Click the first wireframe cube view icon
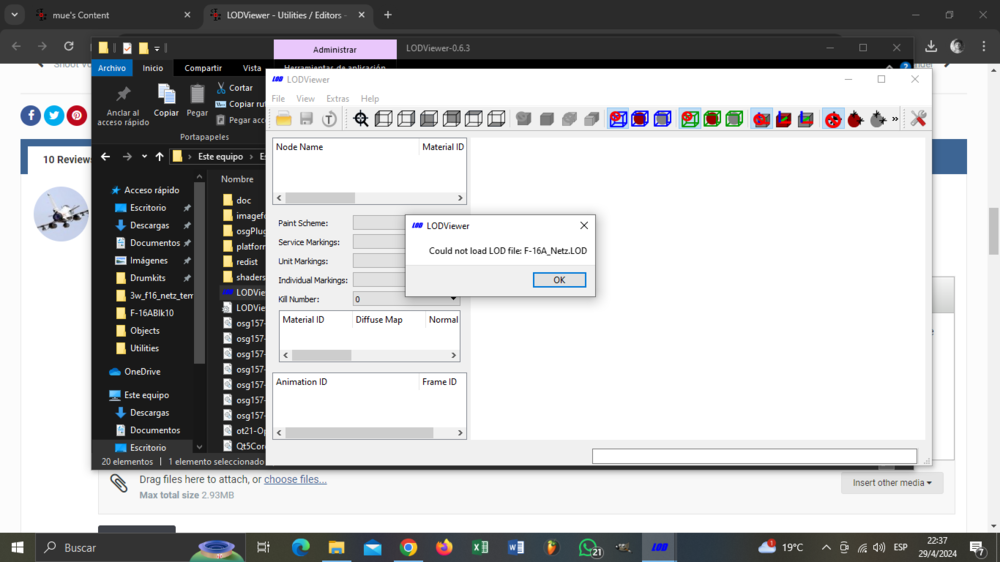 pos(383,119)
